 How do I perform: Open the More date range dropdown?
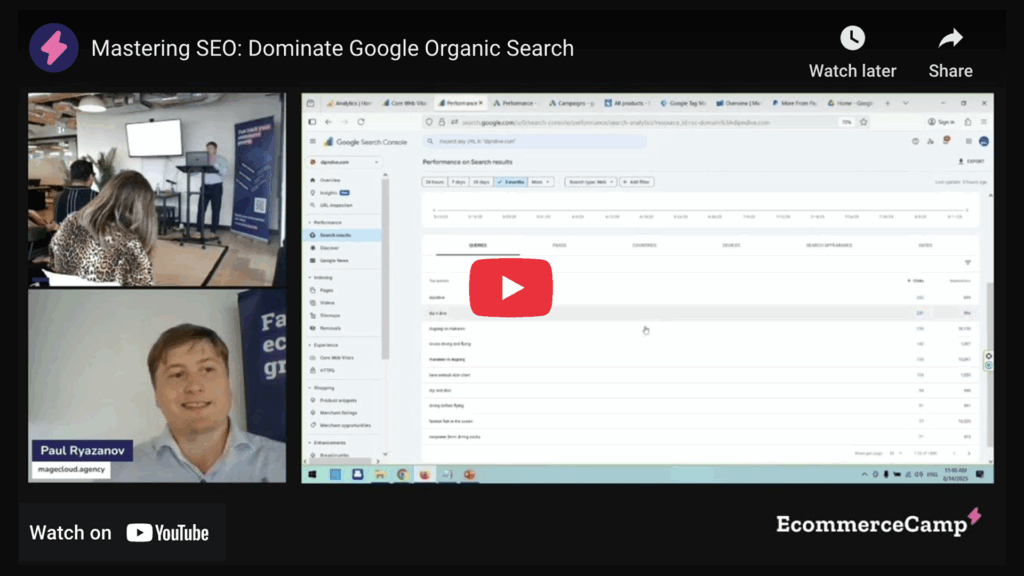[x=541, y=182]
